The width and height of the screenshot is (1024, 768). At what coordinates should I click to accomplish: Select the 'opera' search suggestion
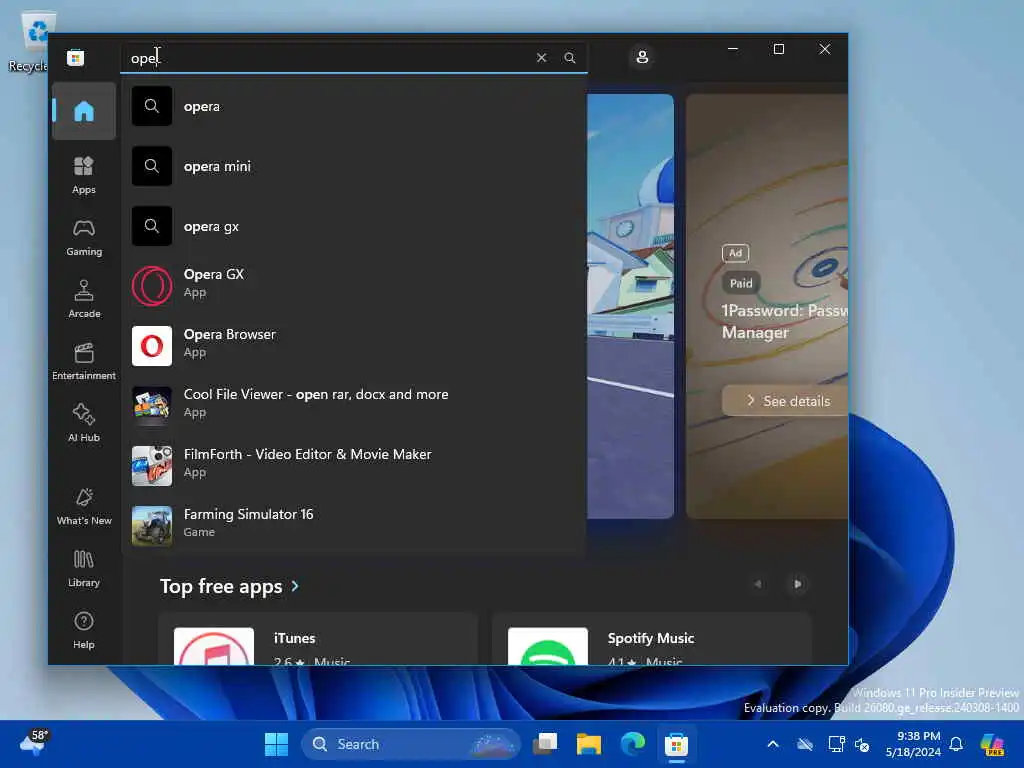[x=354, y=106]
